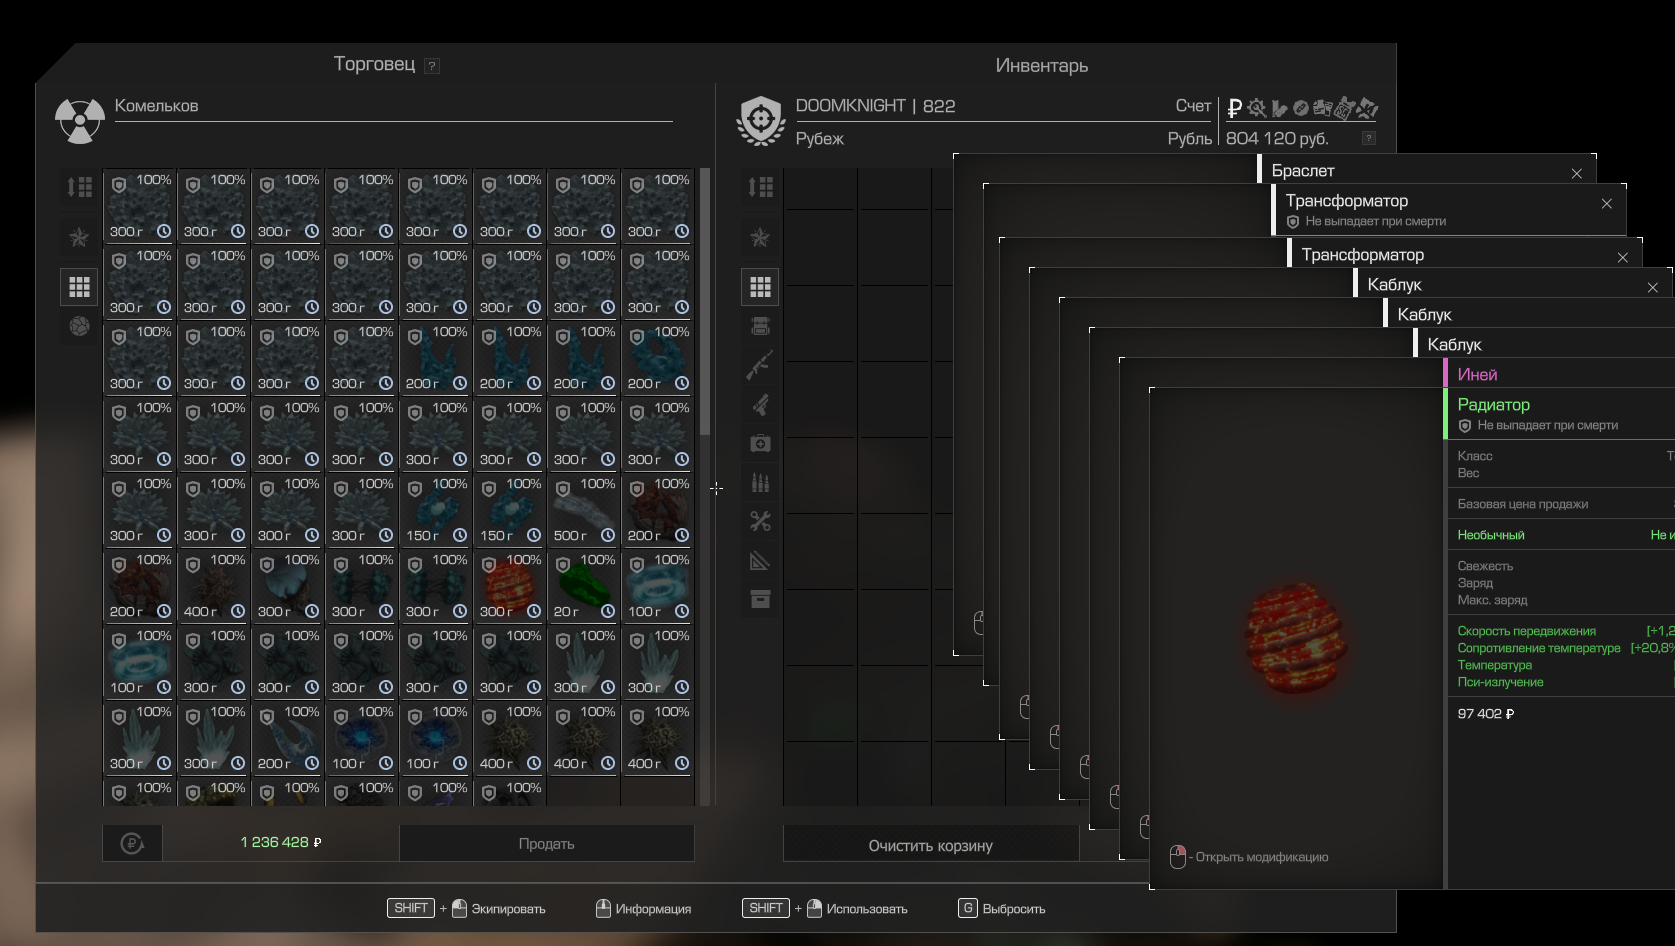Show the backpack category in inventory
1675x946 pixels.
tap(760, 326)
